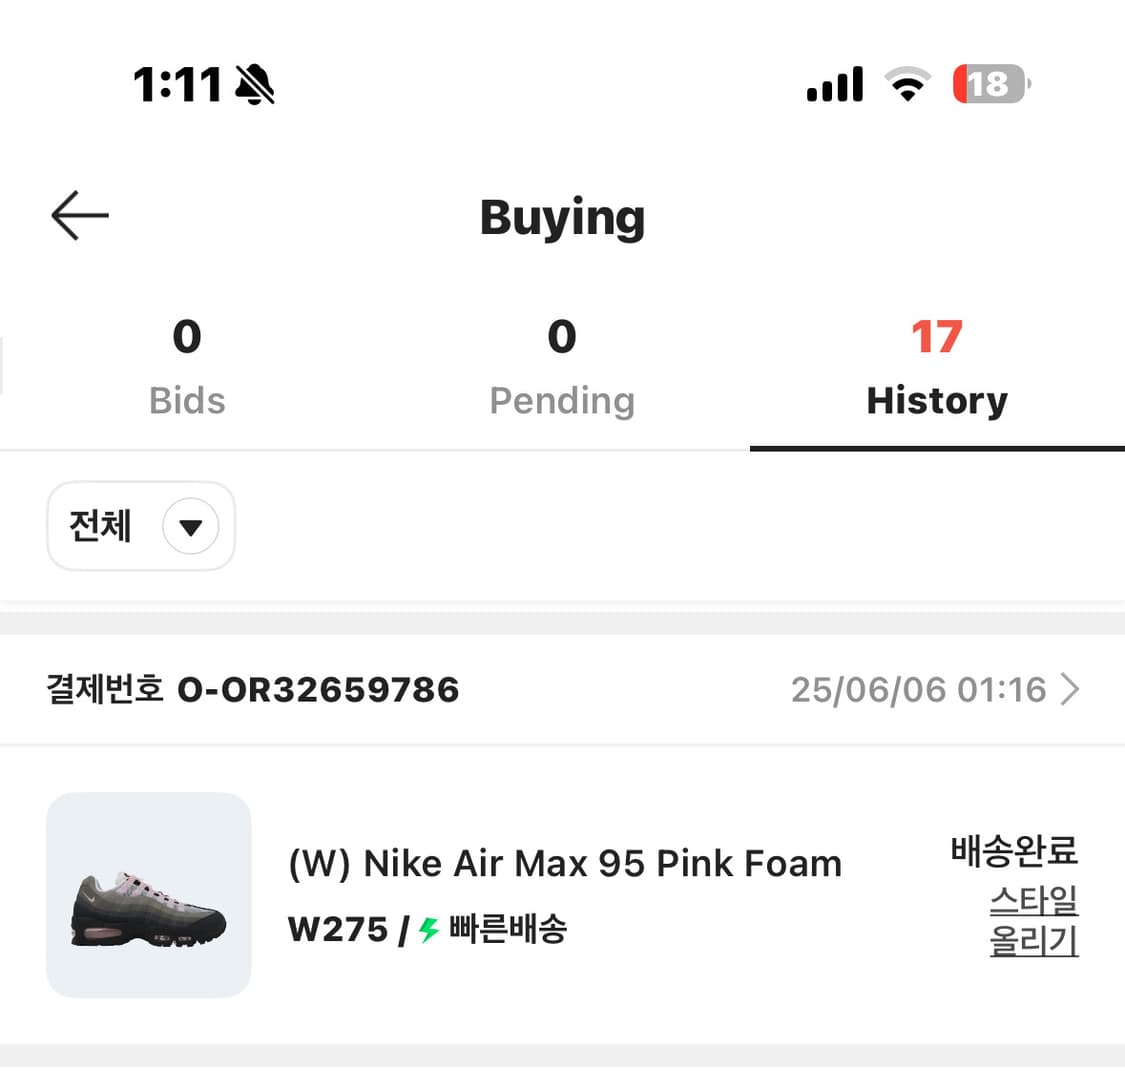Tap the size label W275
1125x1073 pixels.
337,928
